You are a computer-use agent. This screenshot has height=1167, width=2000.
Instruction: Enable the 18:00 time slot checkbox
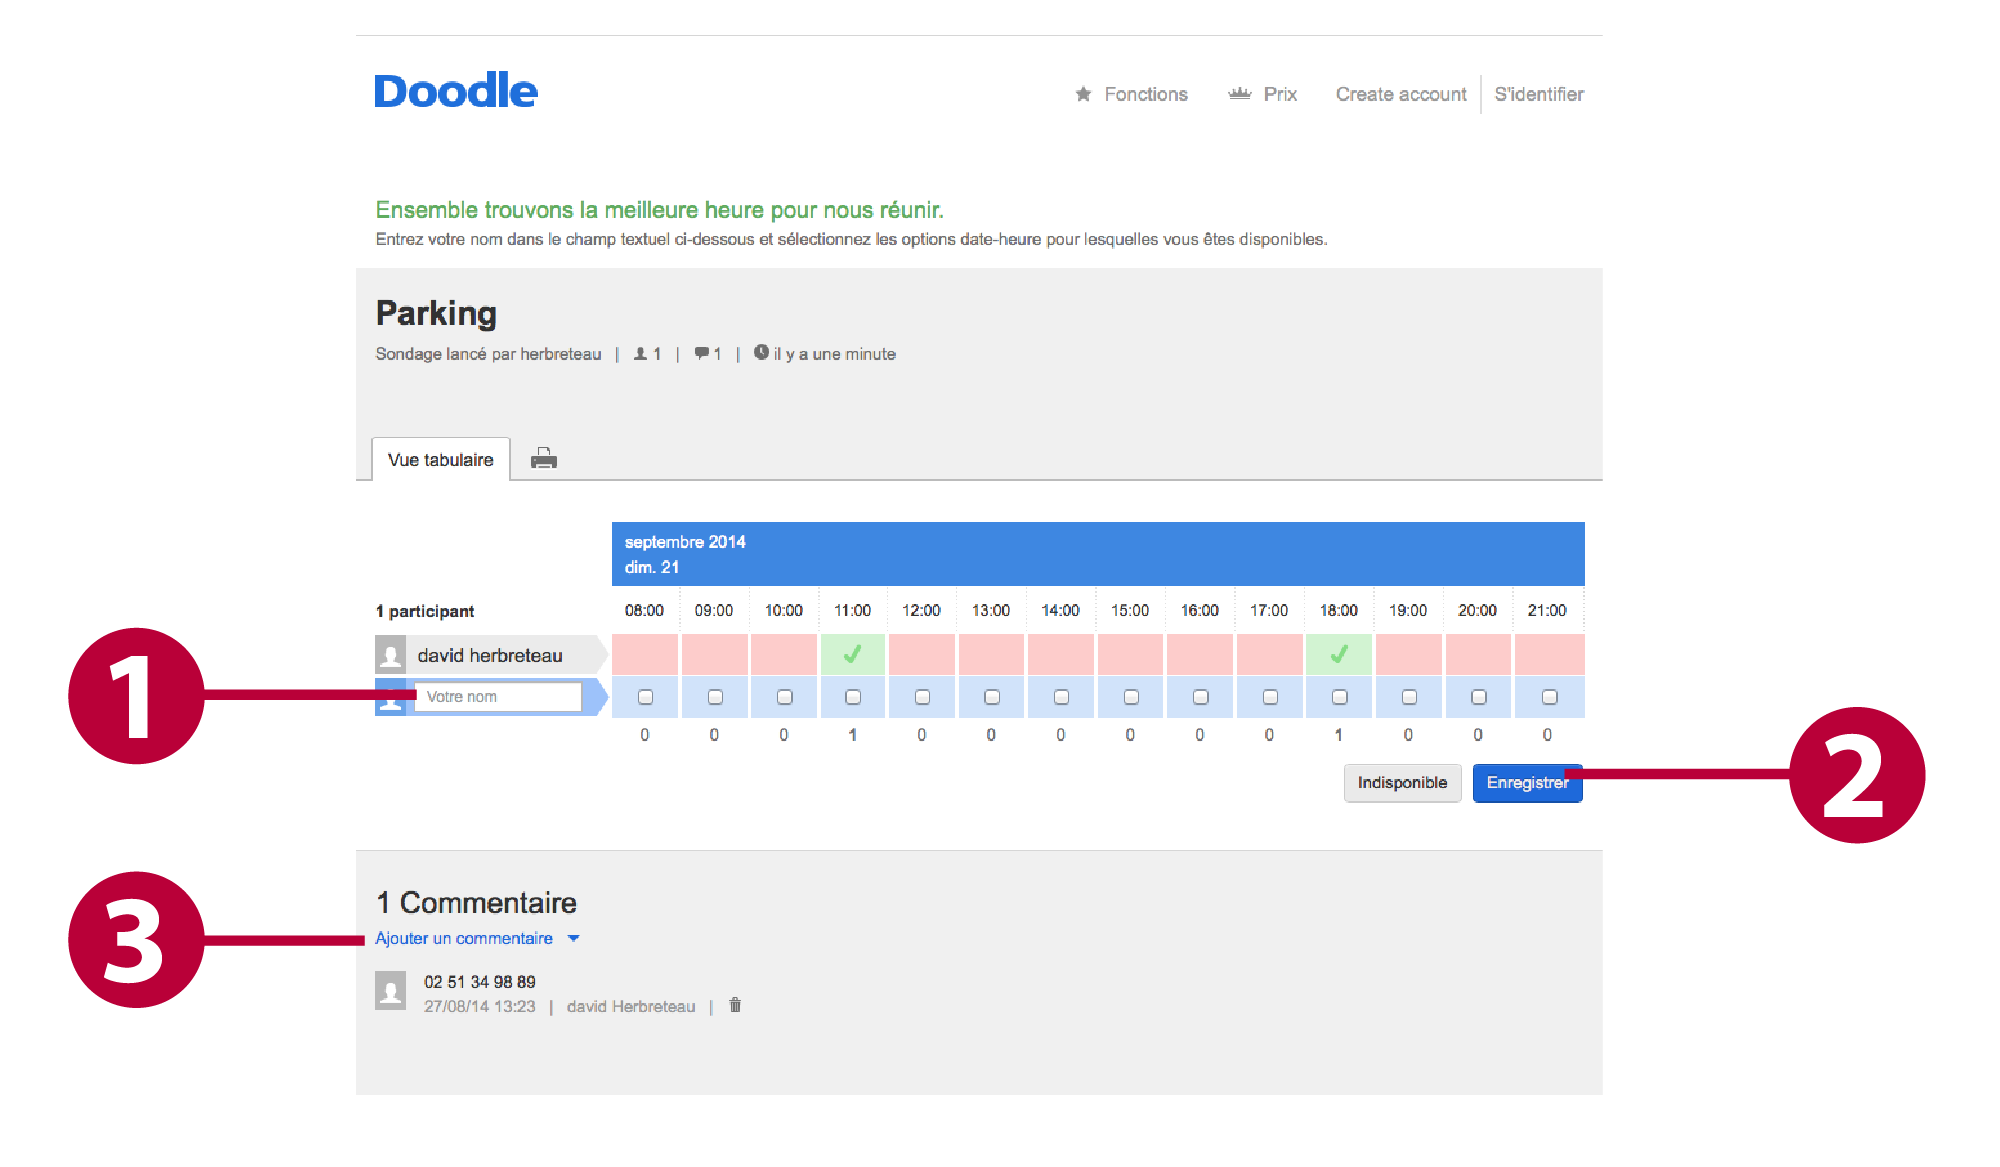(1340, 697)
